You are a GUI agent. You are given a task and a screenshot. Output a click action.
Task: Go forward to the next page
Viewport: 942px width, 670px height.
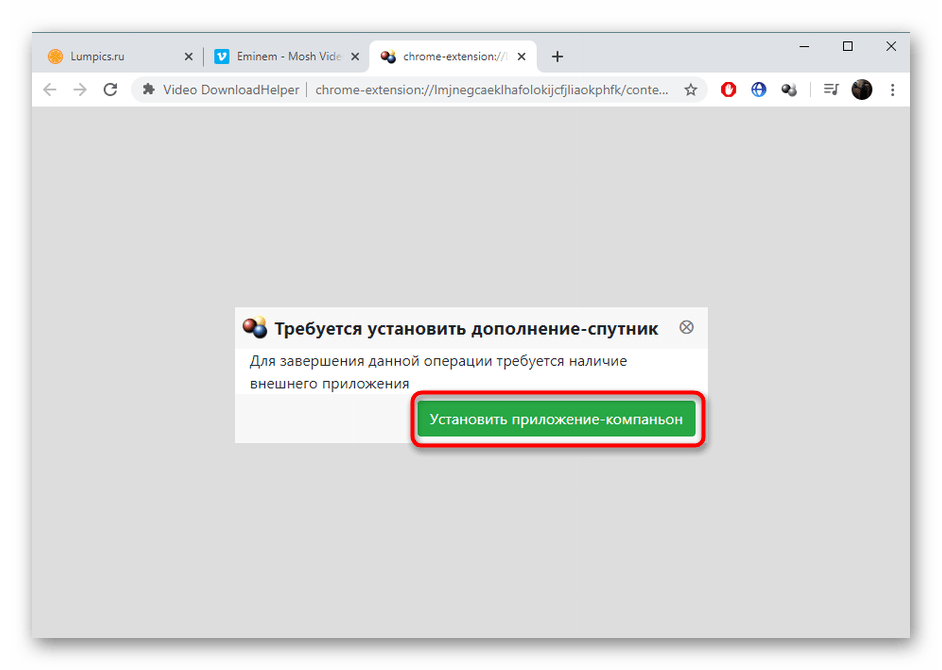(x=80, y=90)
